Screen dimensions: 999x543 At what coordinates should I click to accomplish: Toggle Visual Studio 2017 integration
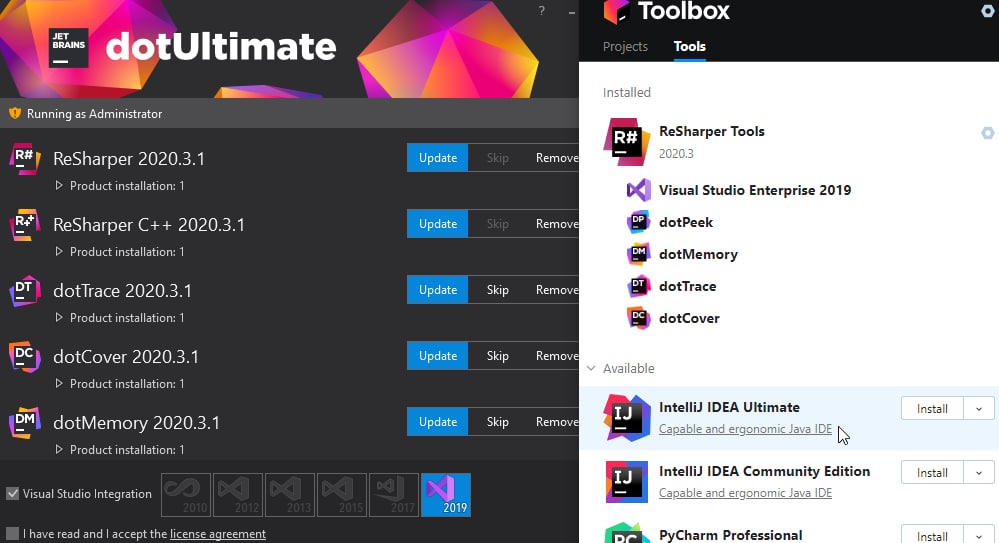tap(394, 495)
